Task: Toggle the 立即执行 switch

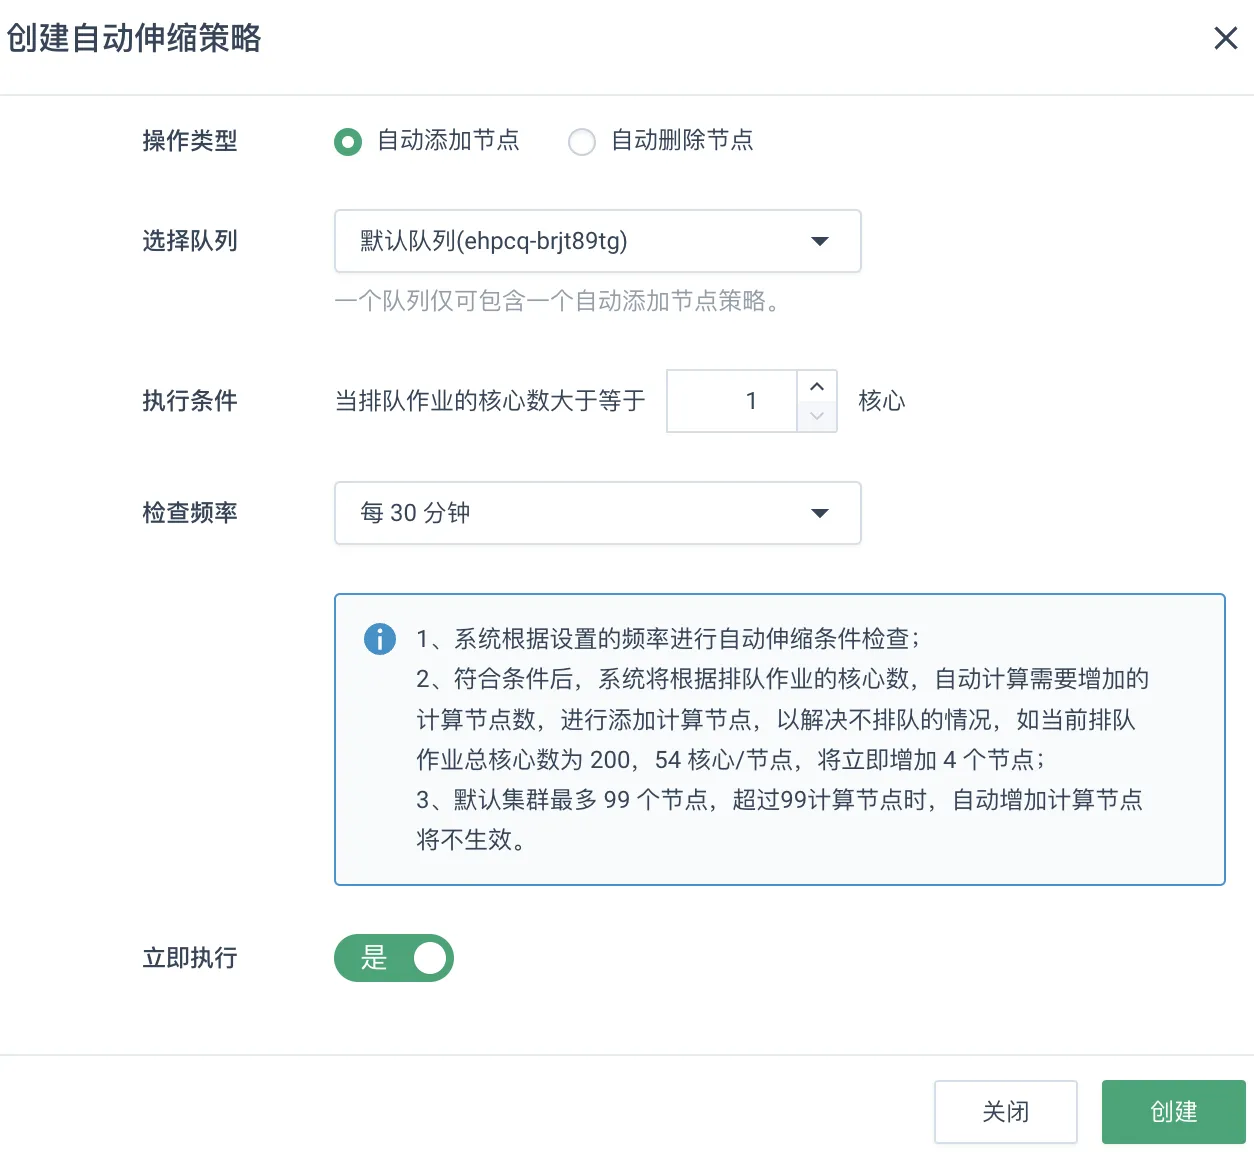Action: (x=394, y=958)
